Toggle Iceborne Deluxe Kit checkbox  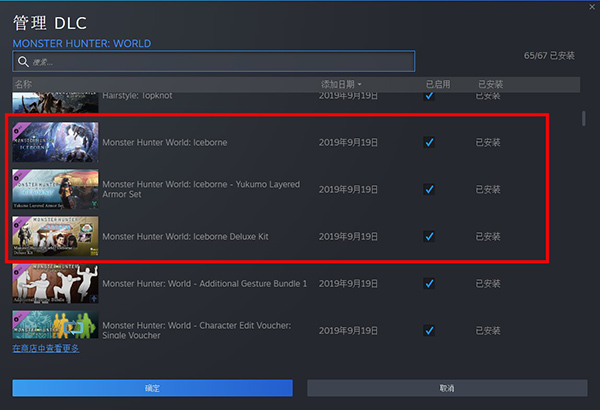pos(429,236)
